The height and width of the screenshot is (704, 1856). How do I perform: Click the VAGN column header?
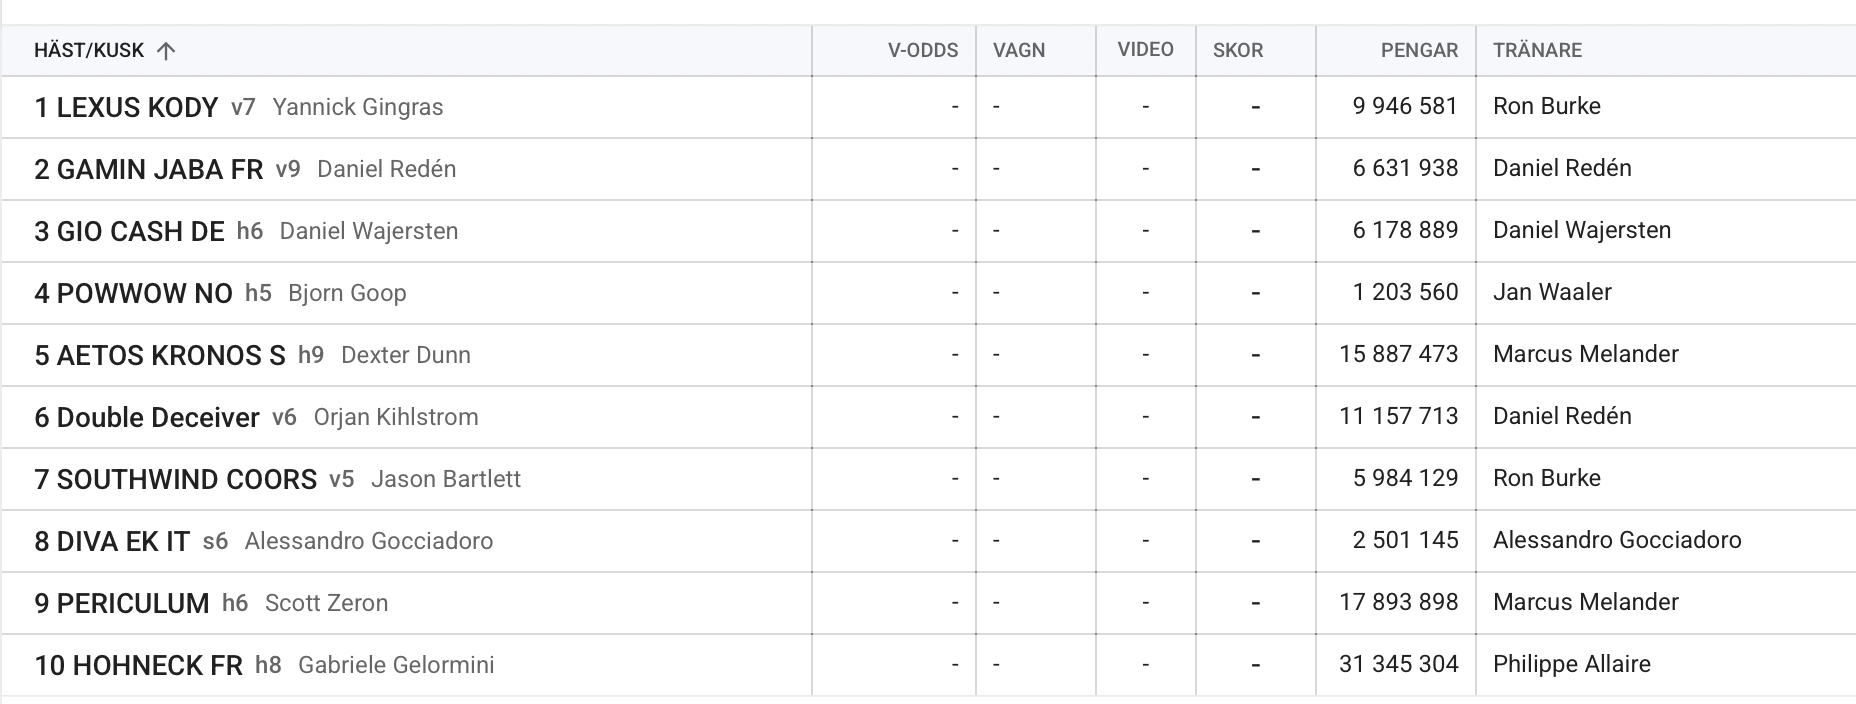click(x=1019, y=50)
